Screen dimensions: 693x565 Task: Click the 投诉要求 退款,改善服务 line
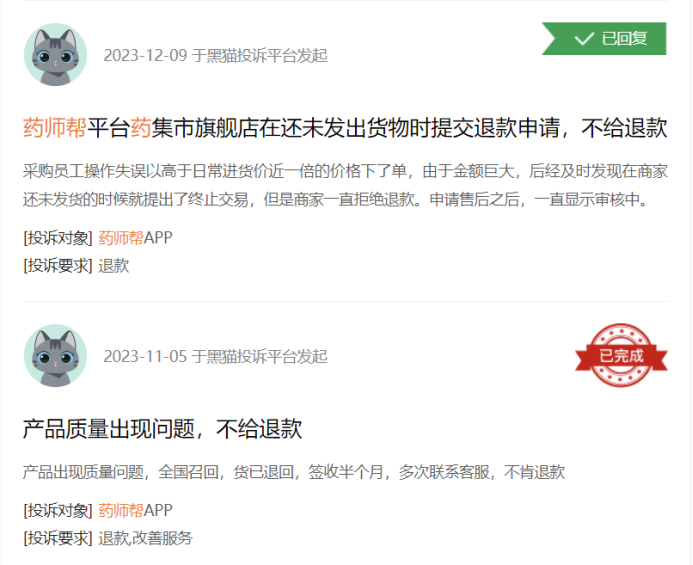(108, 538)
